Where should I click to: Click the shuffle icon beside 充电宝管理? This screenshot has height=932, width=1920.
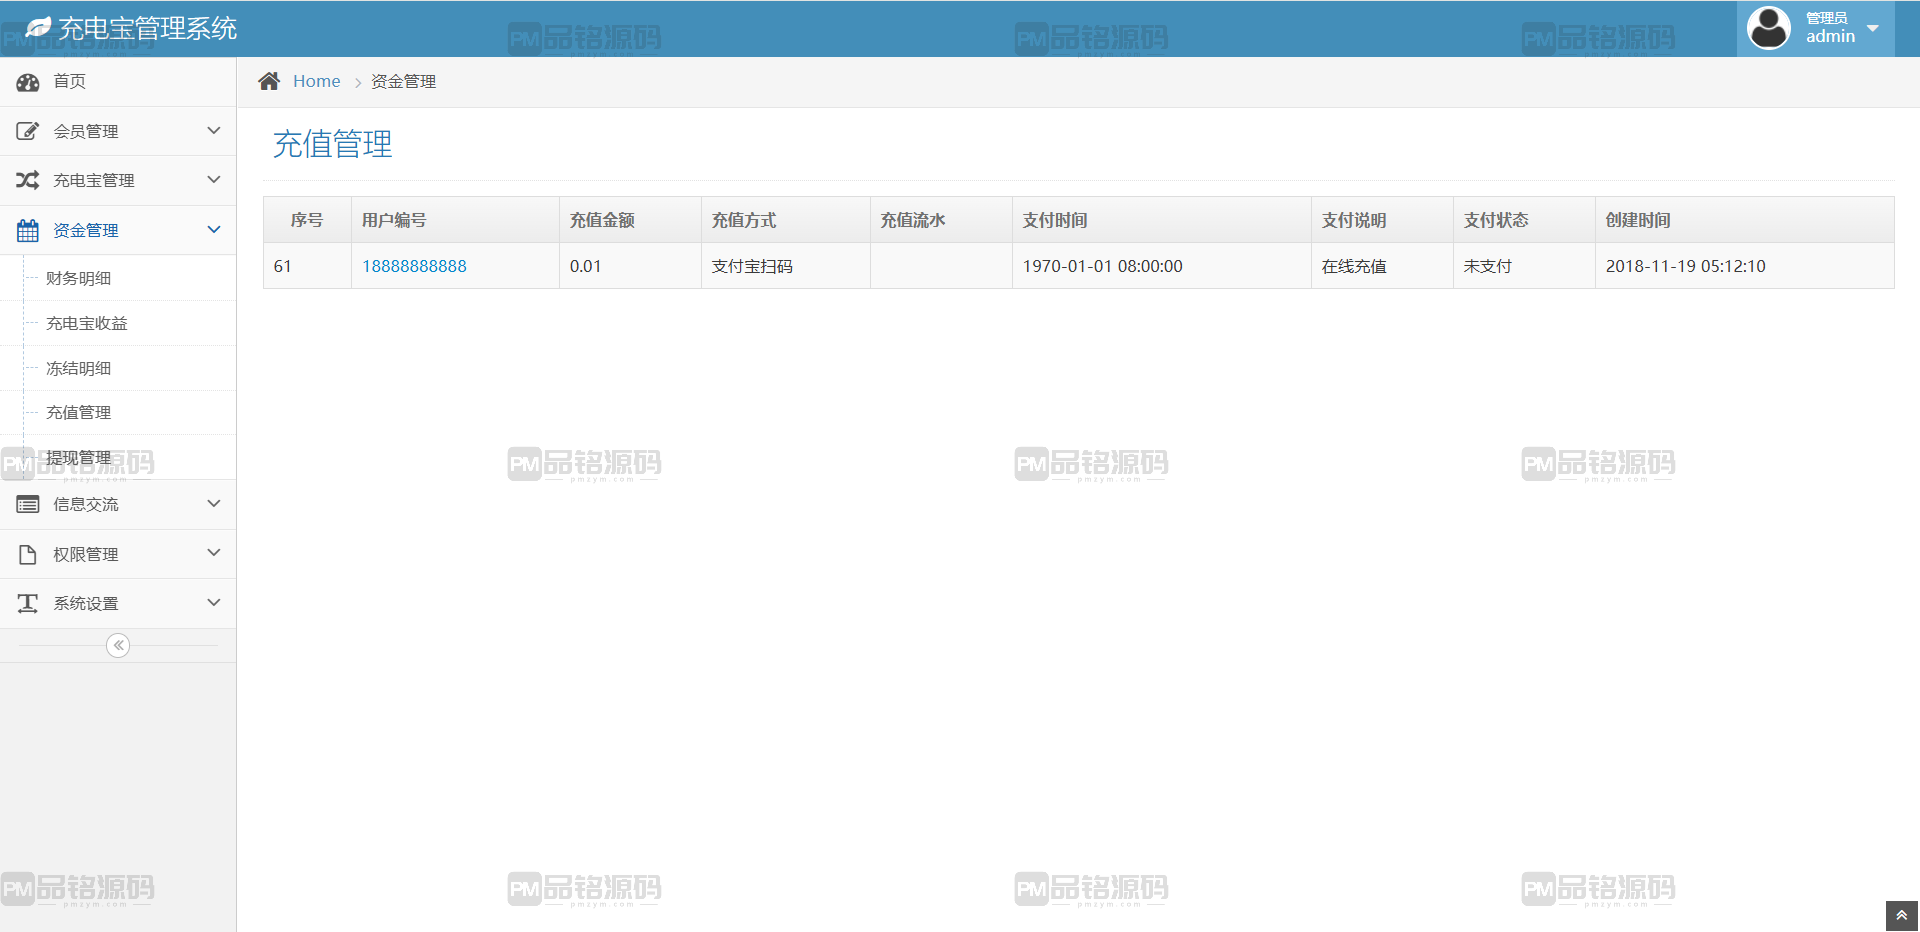28,180
